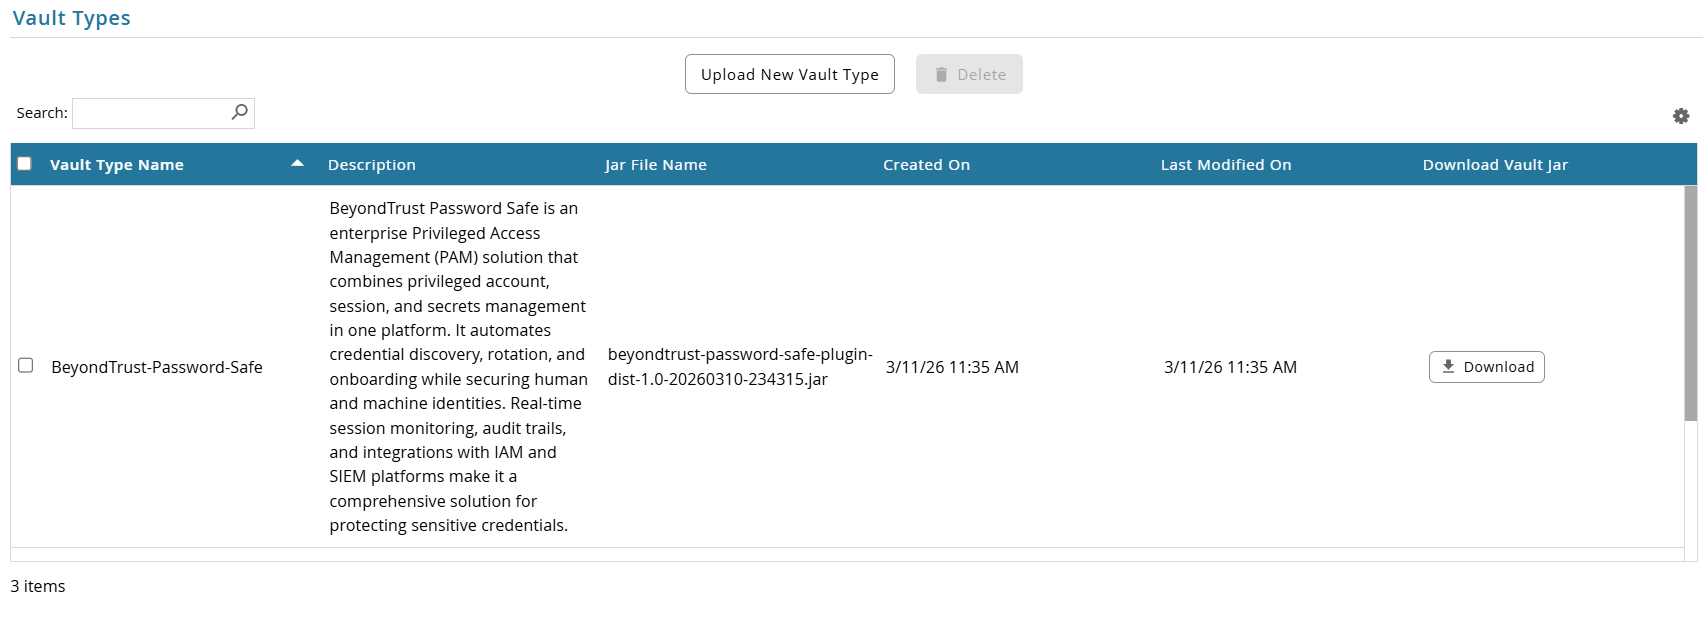Click the sort arrow on Vault Type Name
1704x627 pixels.
click(x=297, y=163)
